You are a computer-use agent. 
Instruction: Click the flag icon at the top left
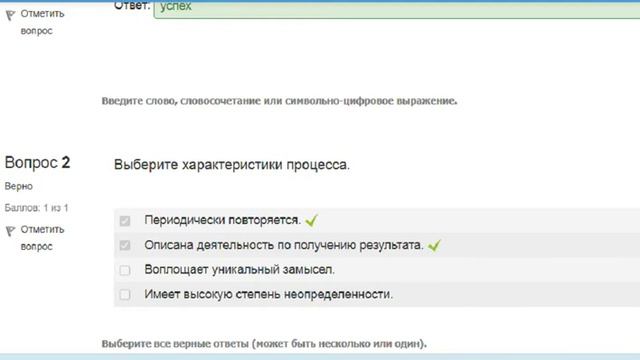[10, 16]
